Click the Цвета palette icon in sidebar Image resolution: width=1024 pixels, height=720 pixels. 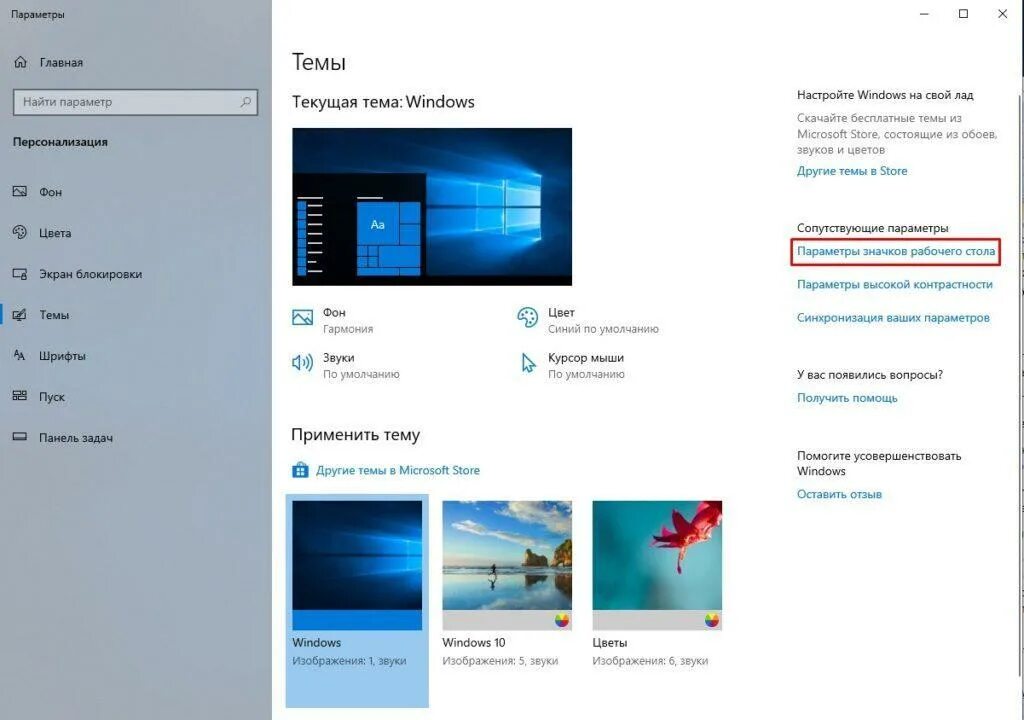pos(20,233)
